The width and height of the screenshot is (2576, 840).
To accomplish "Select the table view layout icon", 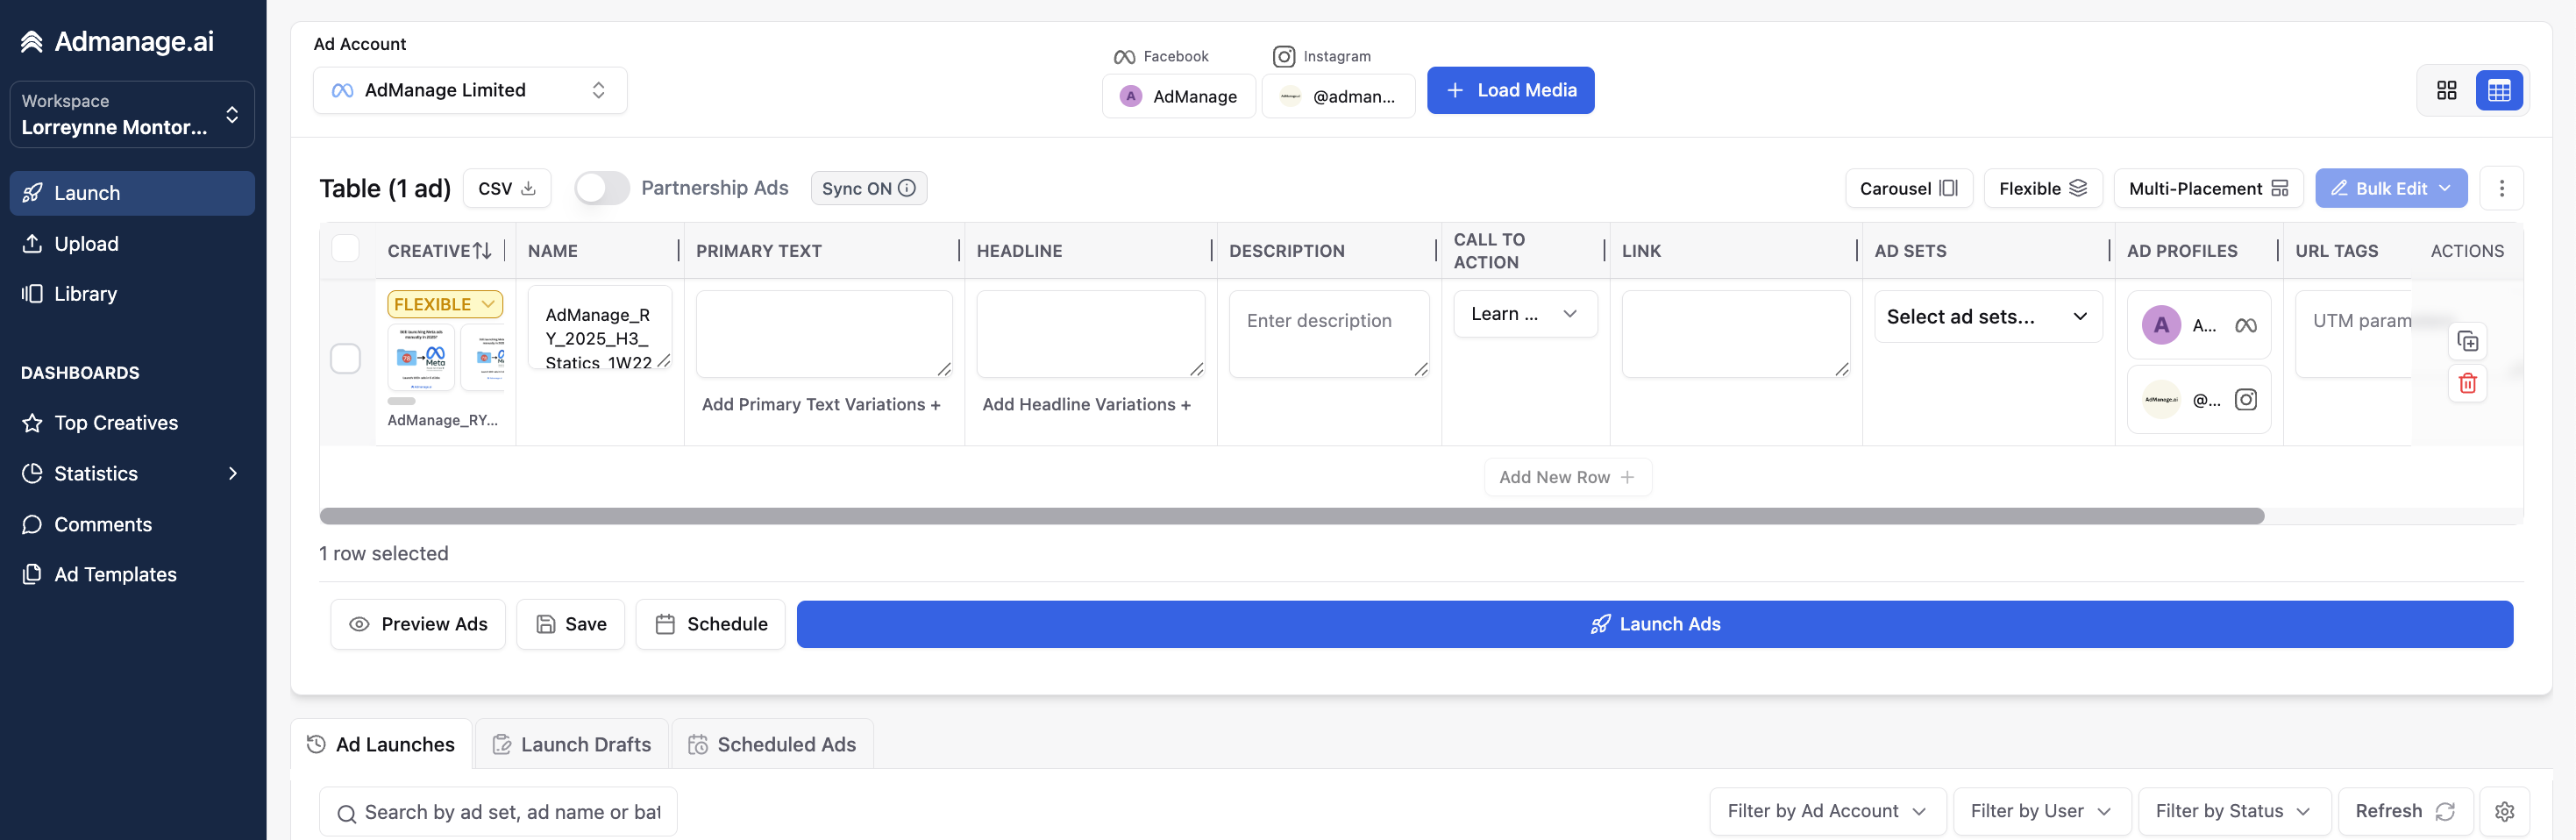I will tap(2498, 90).
